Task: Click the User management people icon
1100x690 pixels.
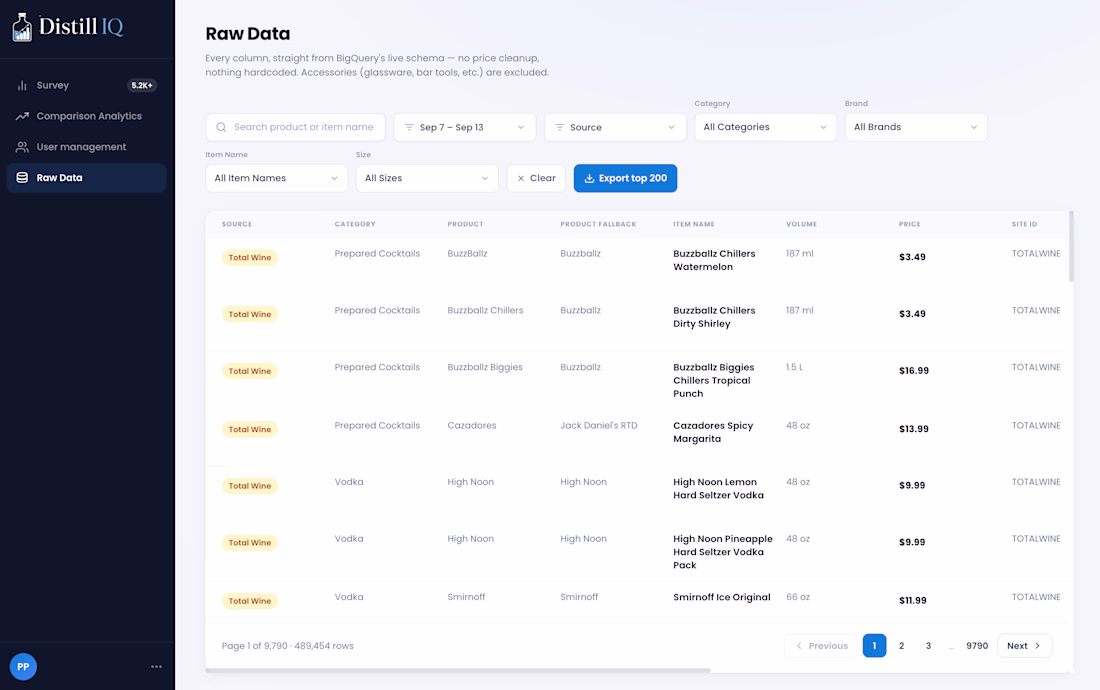Action: (22, 147)
